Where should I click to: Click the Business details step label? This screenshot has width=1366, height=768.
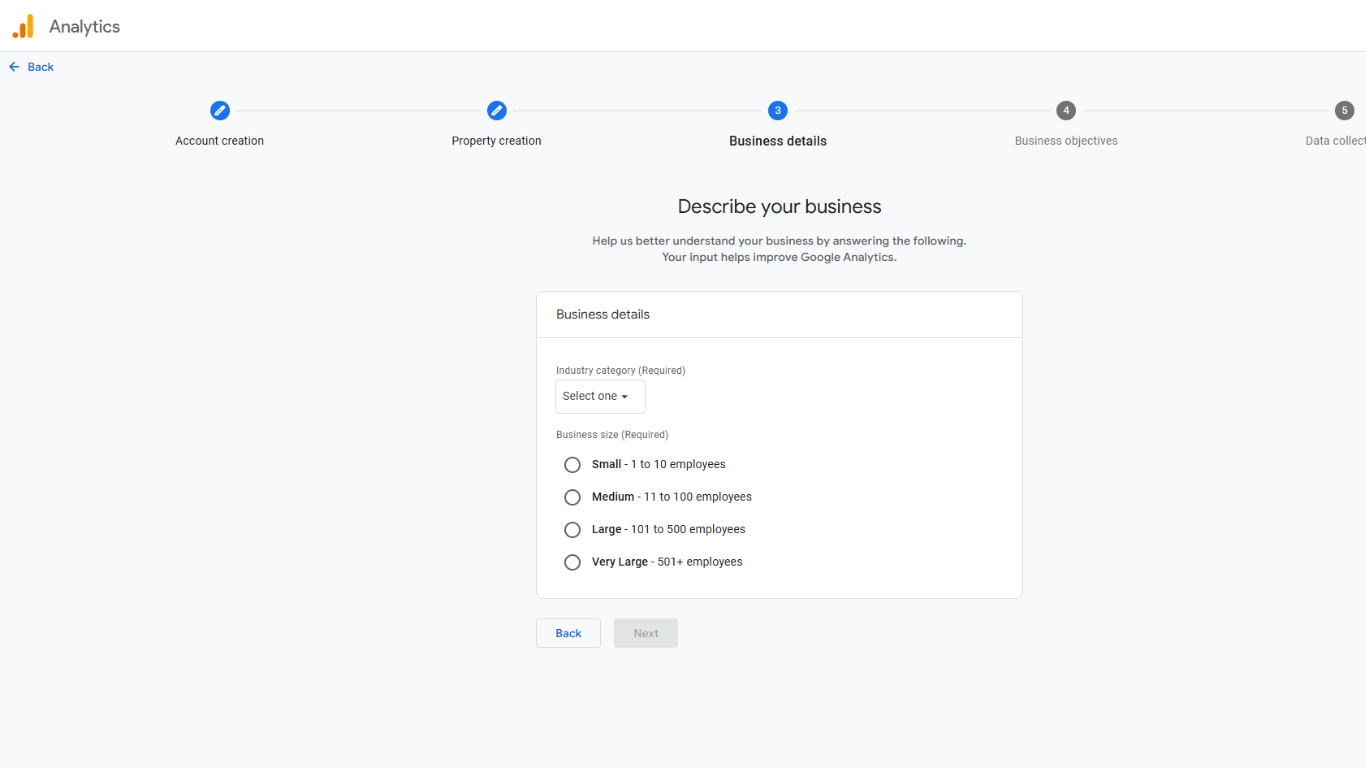click(x=777, y=140)
